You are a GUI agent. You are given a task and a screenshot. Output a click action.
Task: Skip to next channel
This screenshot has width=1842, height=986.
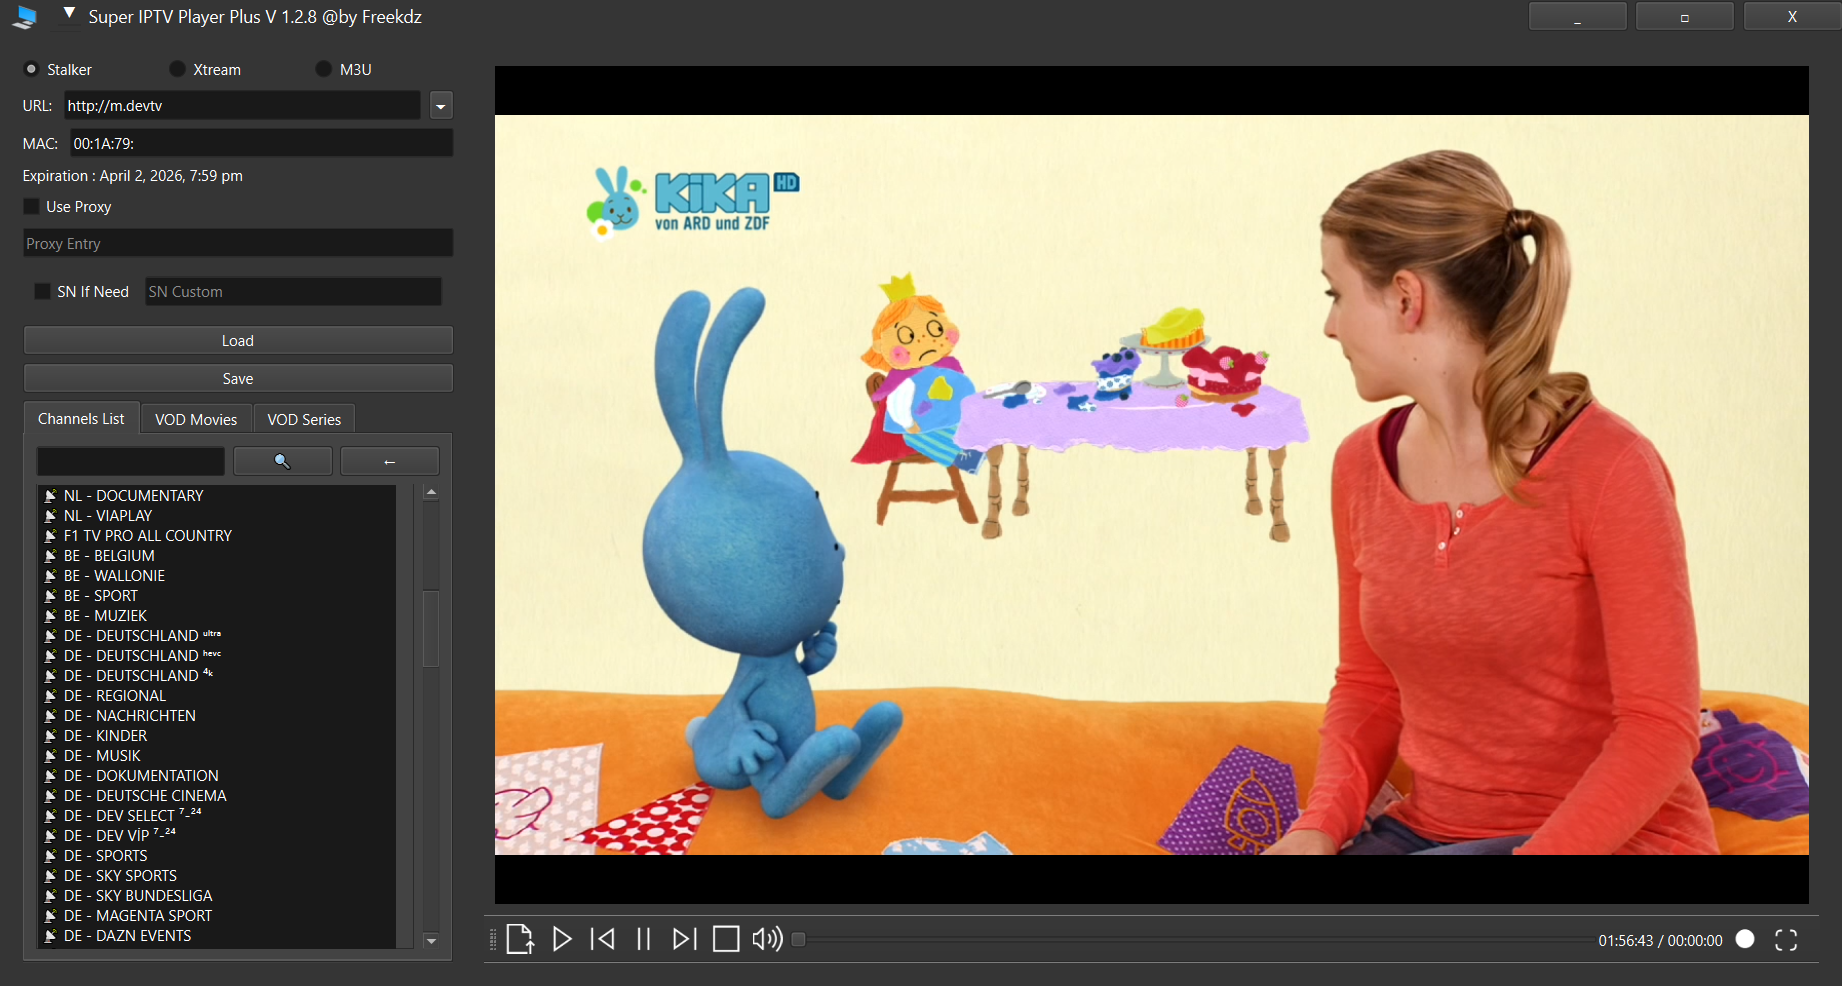click(x=685, y=939)
